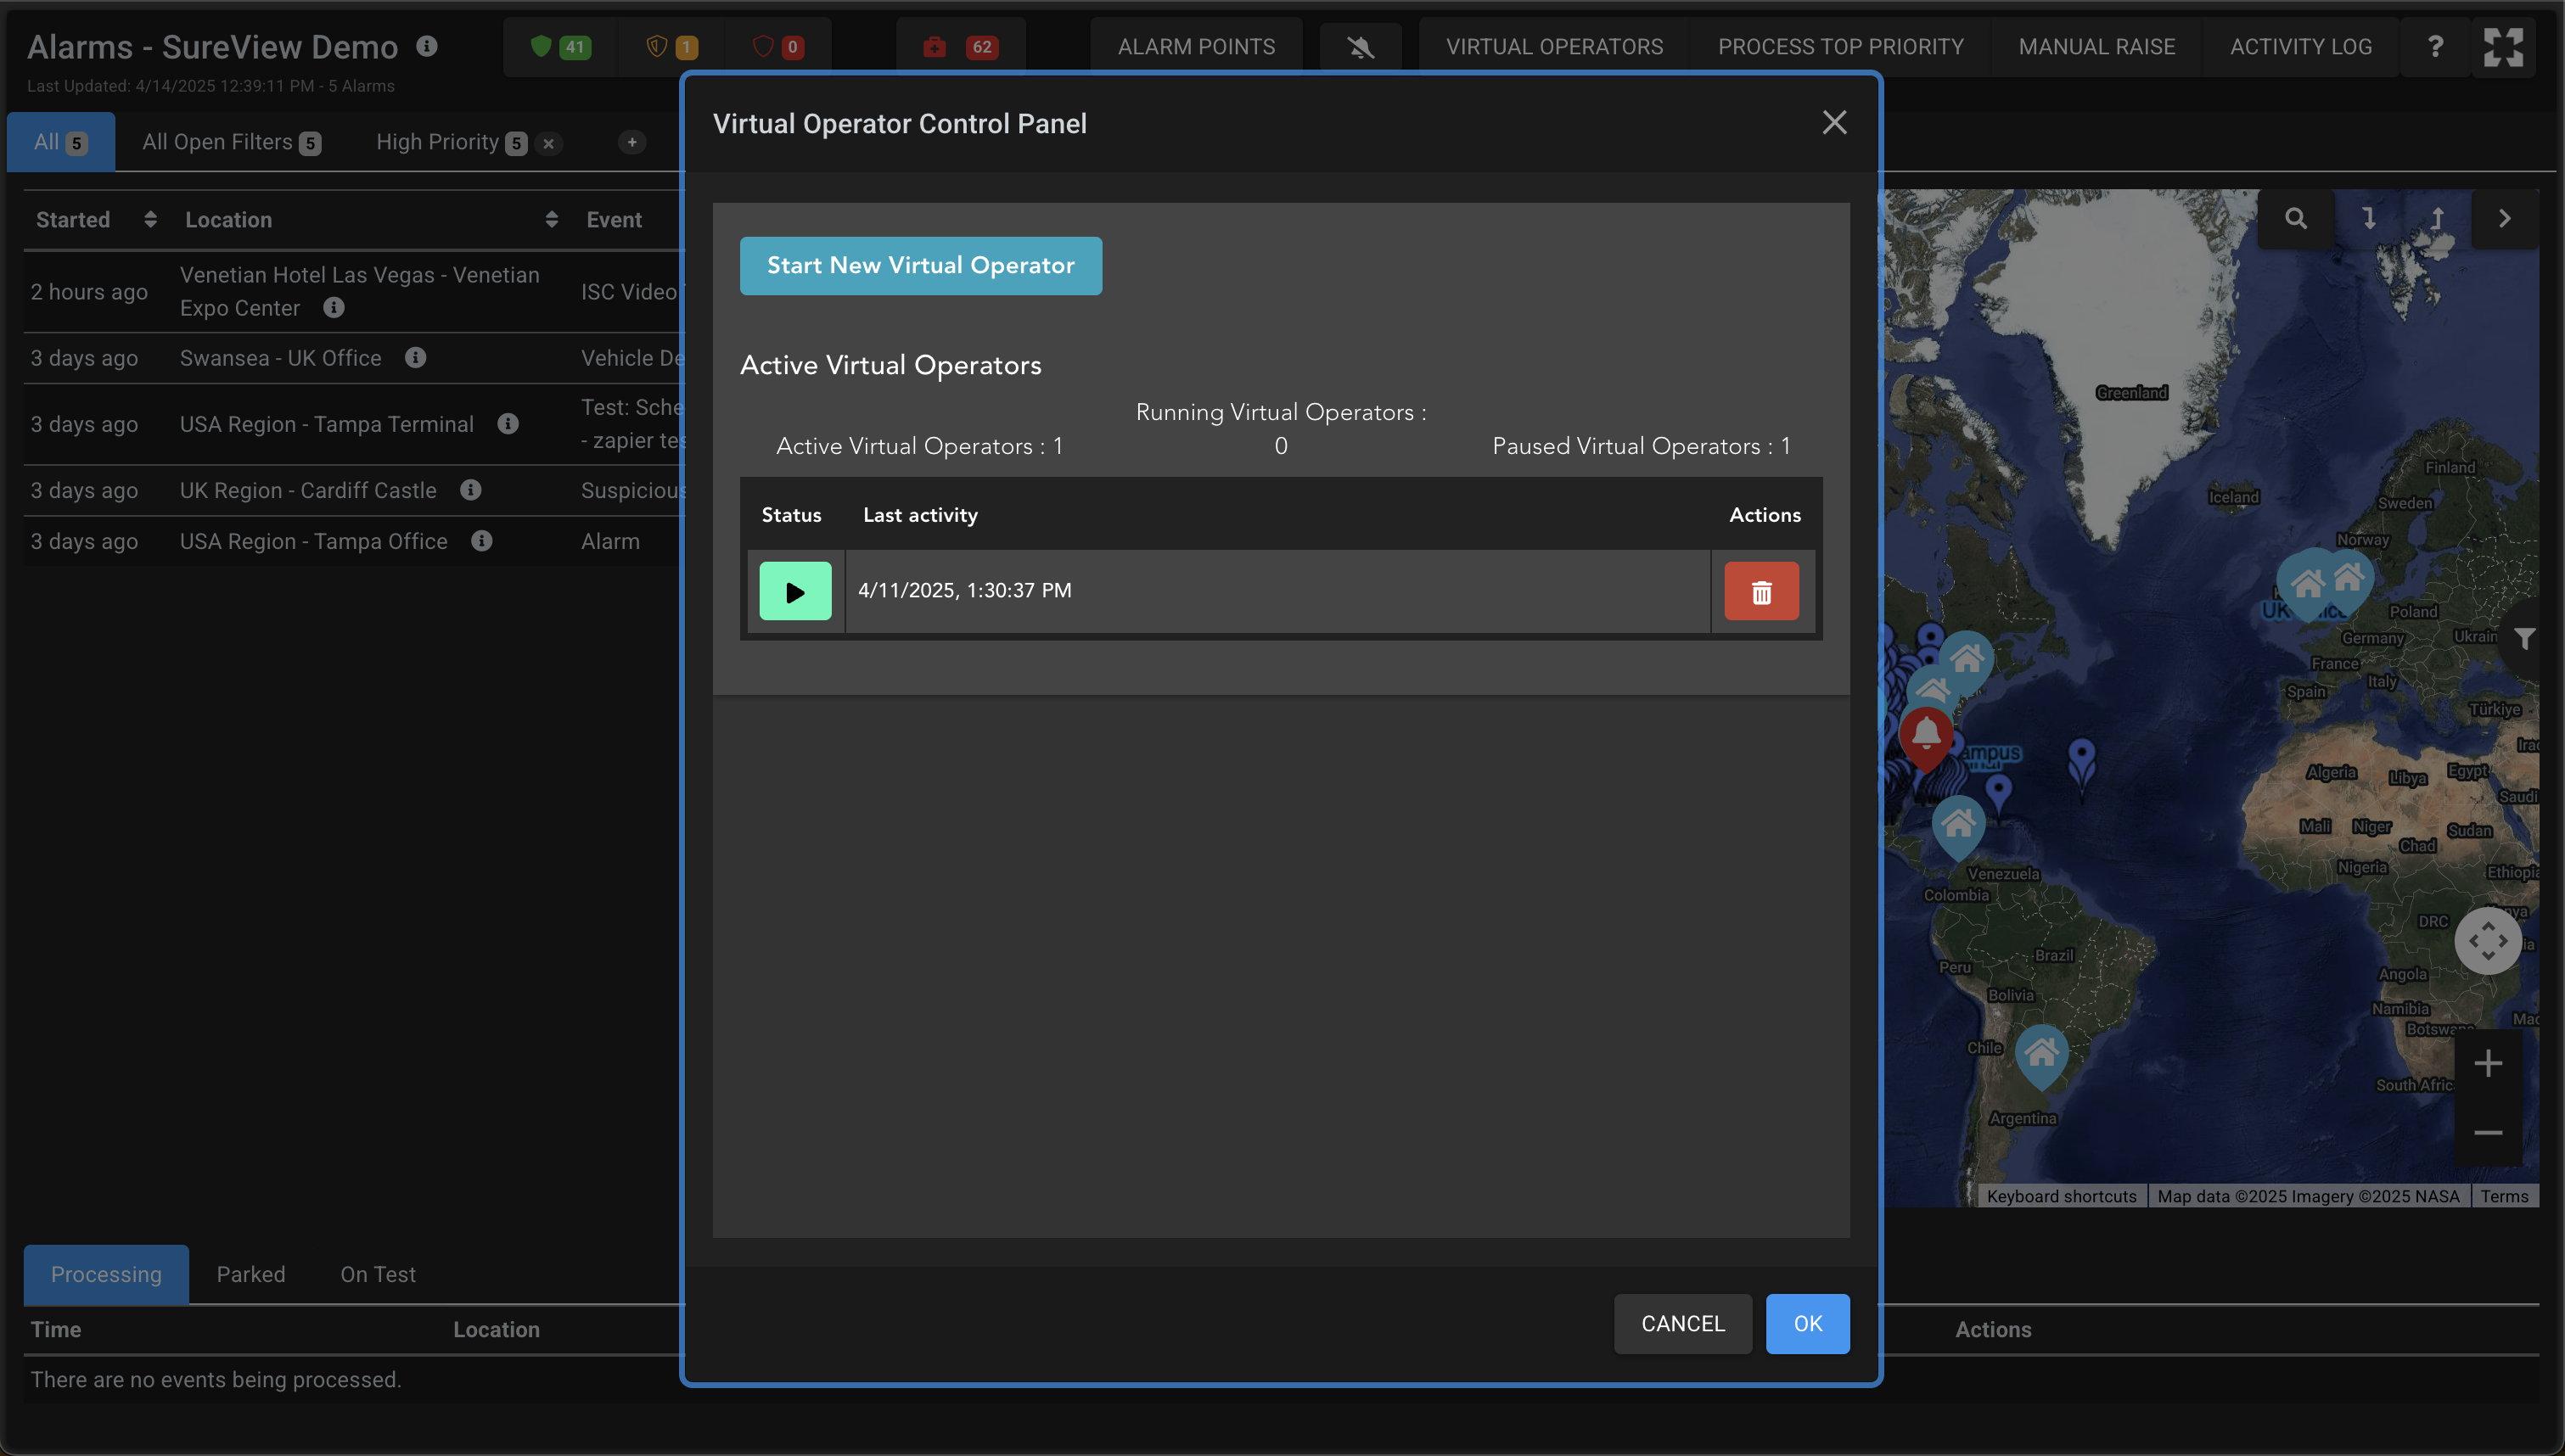Switch to All Open Filters tab
Viewport: 2565px width, 1456px height.
click(x=231, y=142)
